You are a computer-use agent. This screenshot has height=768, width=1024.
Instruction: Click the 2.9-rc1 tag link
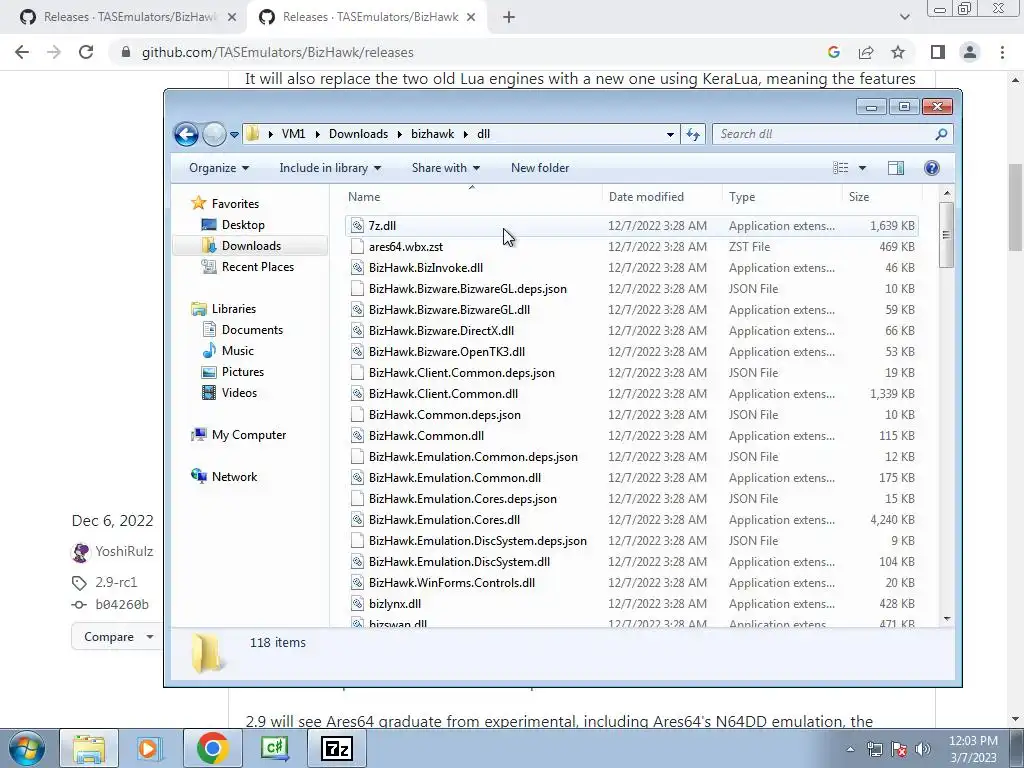(x=116, y=582)
